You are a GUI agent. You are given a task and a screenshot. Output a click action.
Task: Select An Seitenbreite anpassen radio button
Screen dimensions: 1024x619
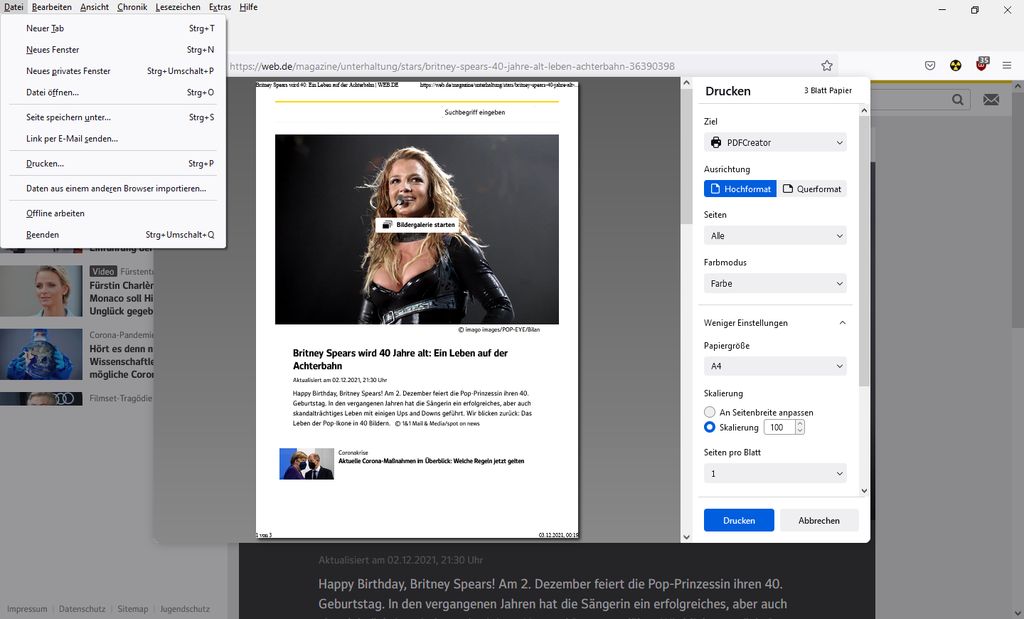(710, 412)
